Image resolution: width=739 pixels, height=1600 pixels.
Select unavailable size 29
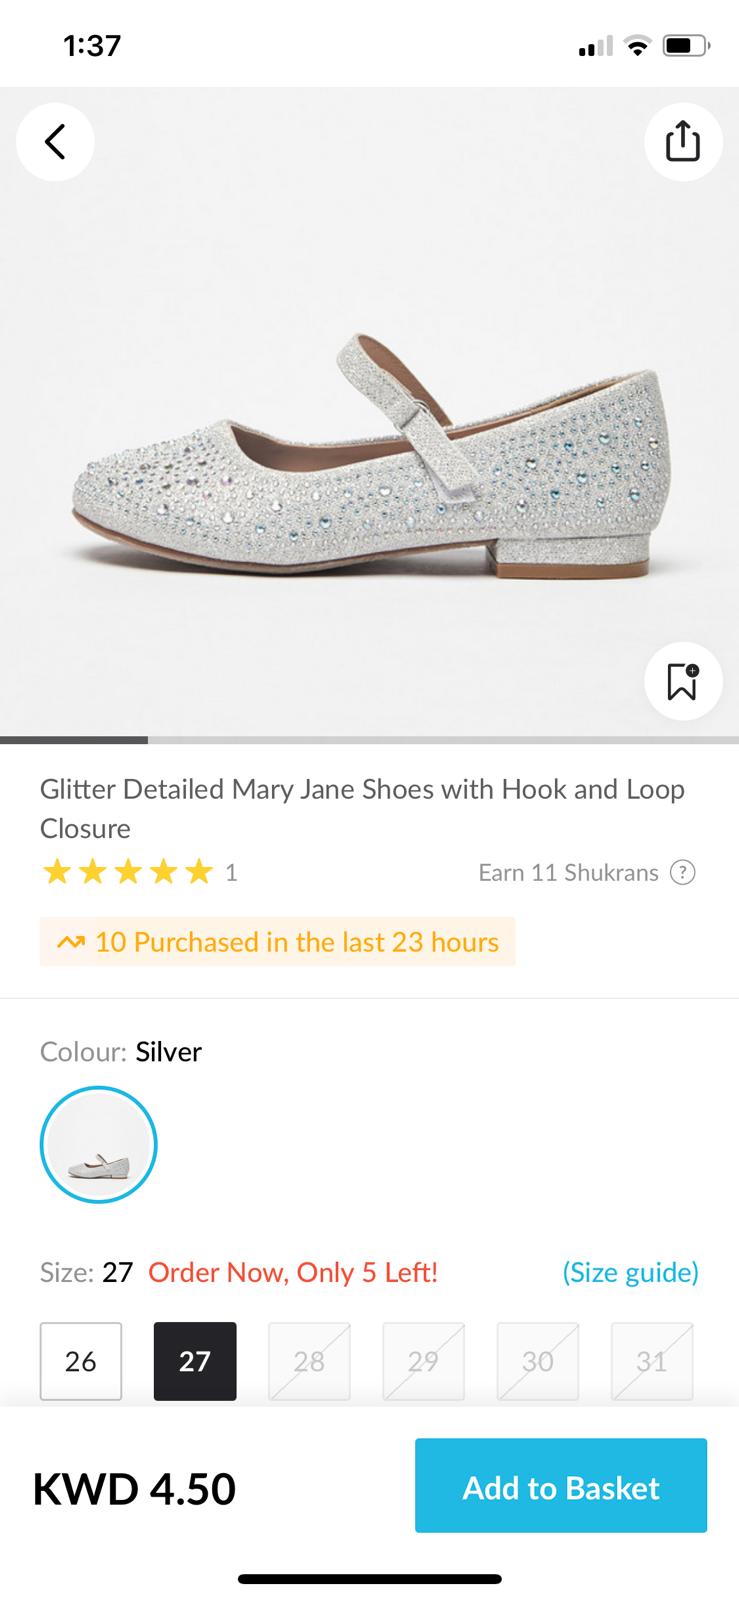pos(423,1361)
